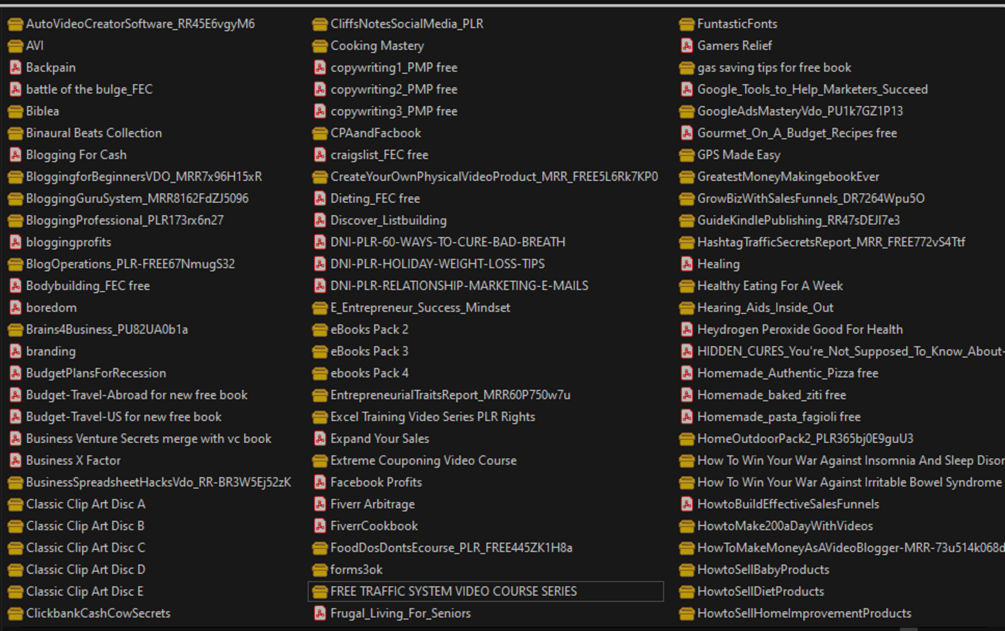Click the PDF icon for battle of the bulge_FEC
The width and height of the screenshot is (1005, 631).
(x=15, y=90)
